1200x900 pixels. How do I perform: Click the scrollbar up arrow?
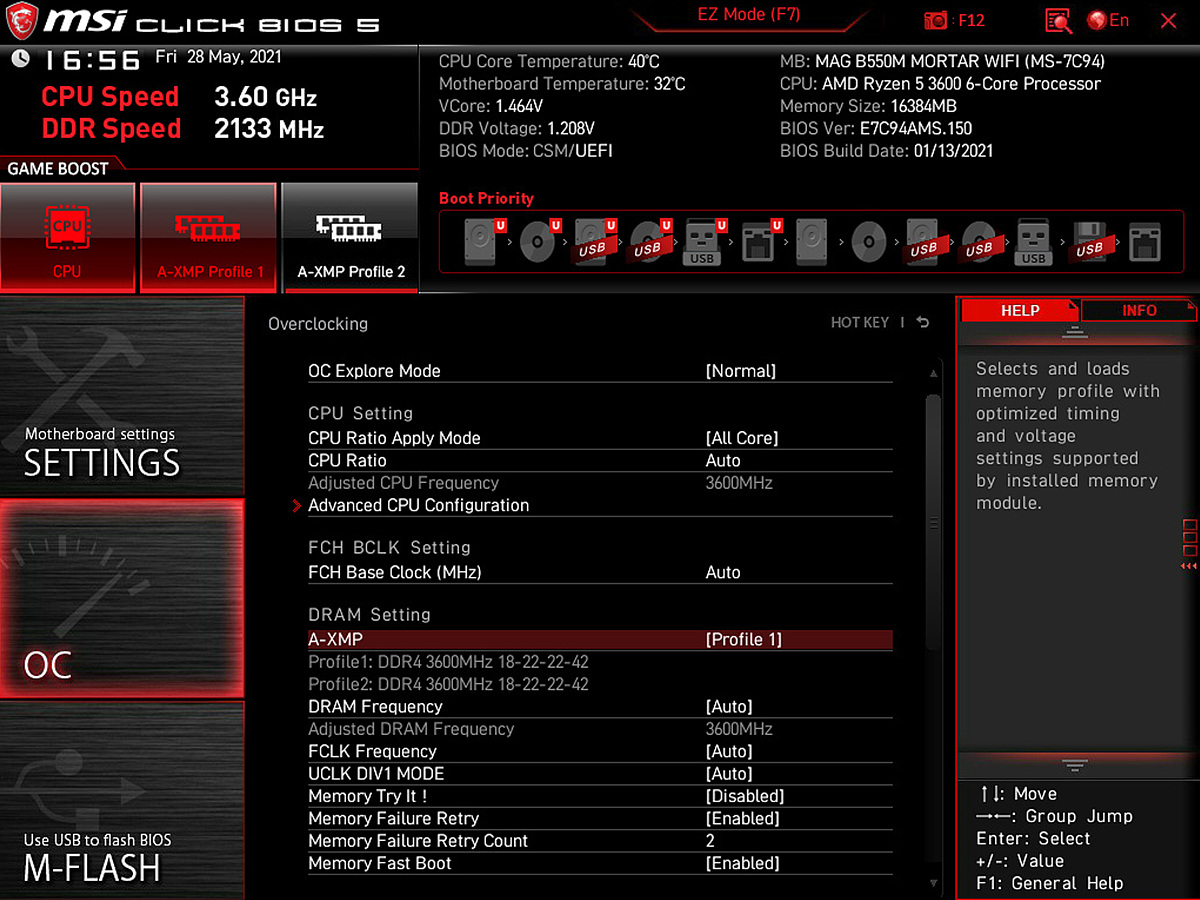tap(934, 374)
